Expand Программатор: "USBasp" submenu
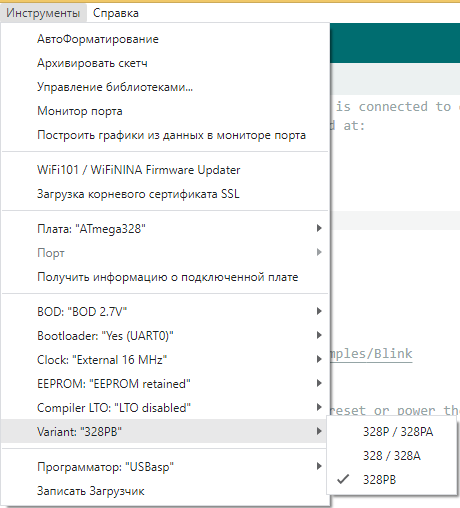The image size is (460, 508). 165,467
